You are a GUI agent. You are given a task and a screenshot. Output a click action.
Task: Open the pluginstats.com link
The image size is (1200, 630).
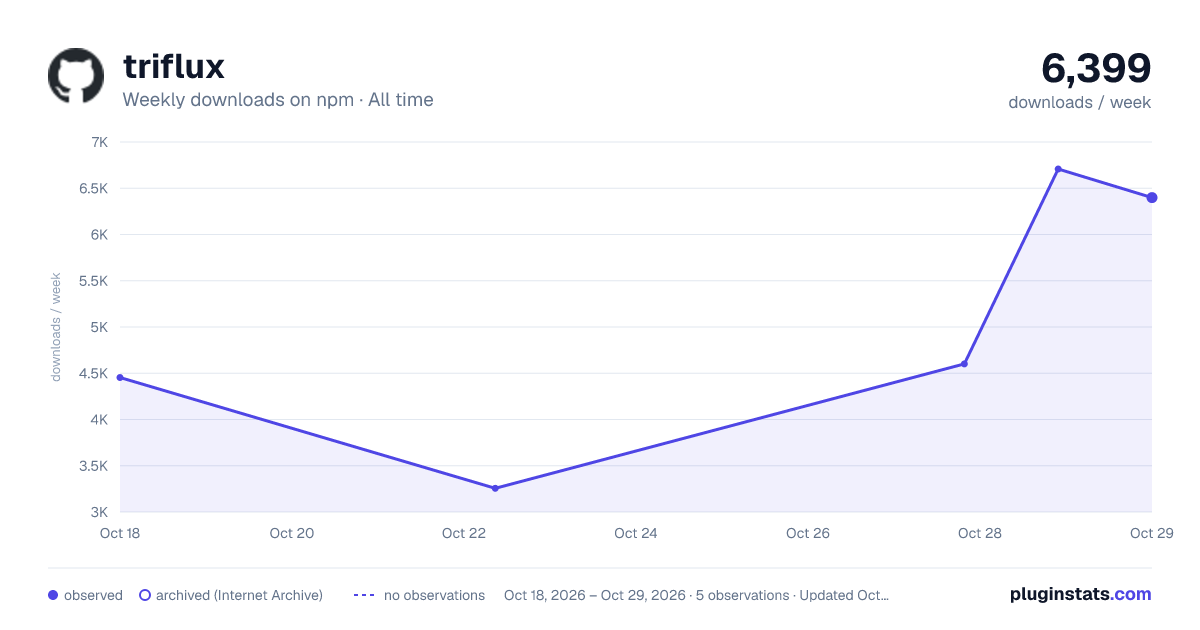tap(1080, 594)
